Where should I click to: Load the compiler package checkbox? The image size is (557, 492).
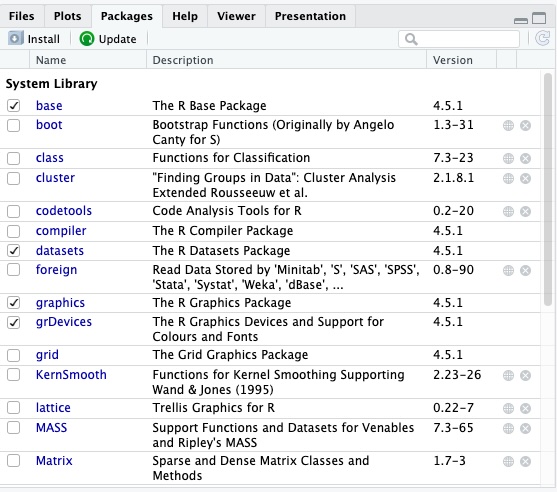[13, 231]
